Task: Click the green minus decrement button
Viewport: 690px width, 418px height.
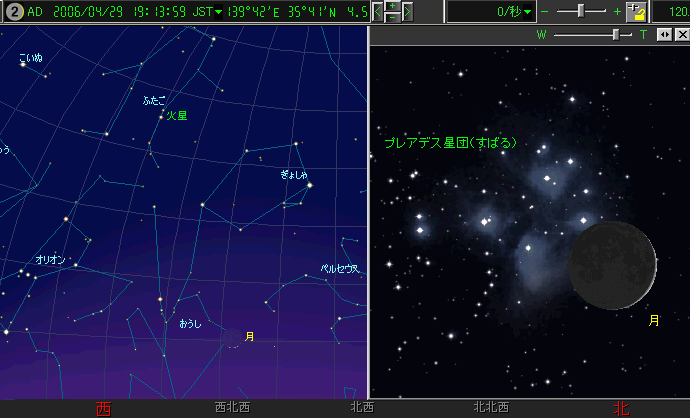Action: click(x=392, y=18)
